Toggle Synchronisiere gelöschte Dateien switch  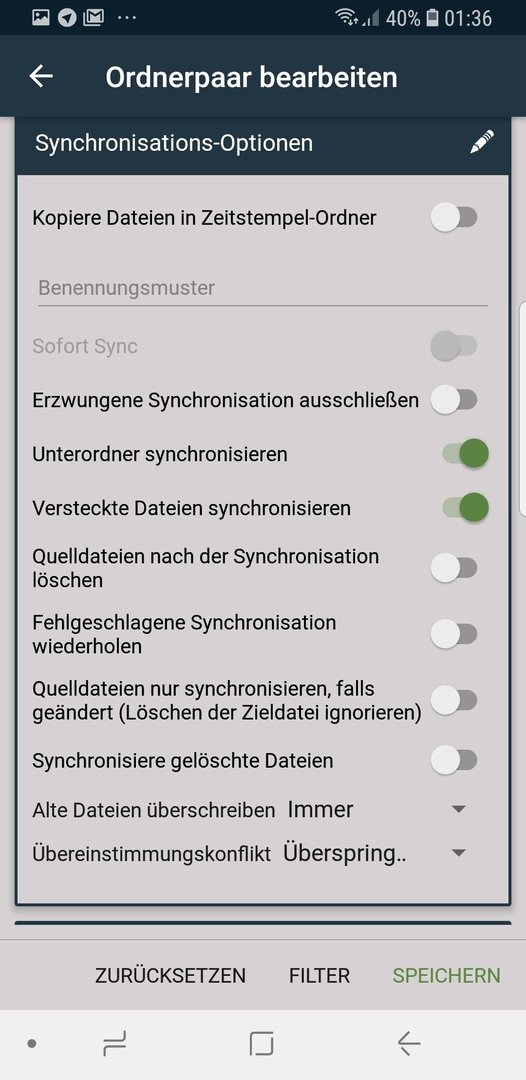coord(454,760)
